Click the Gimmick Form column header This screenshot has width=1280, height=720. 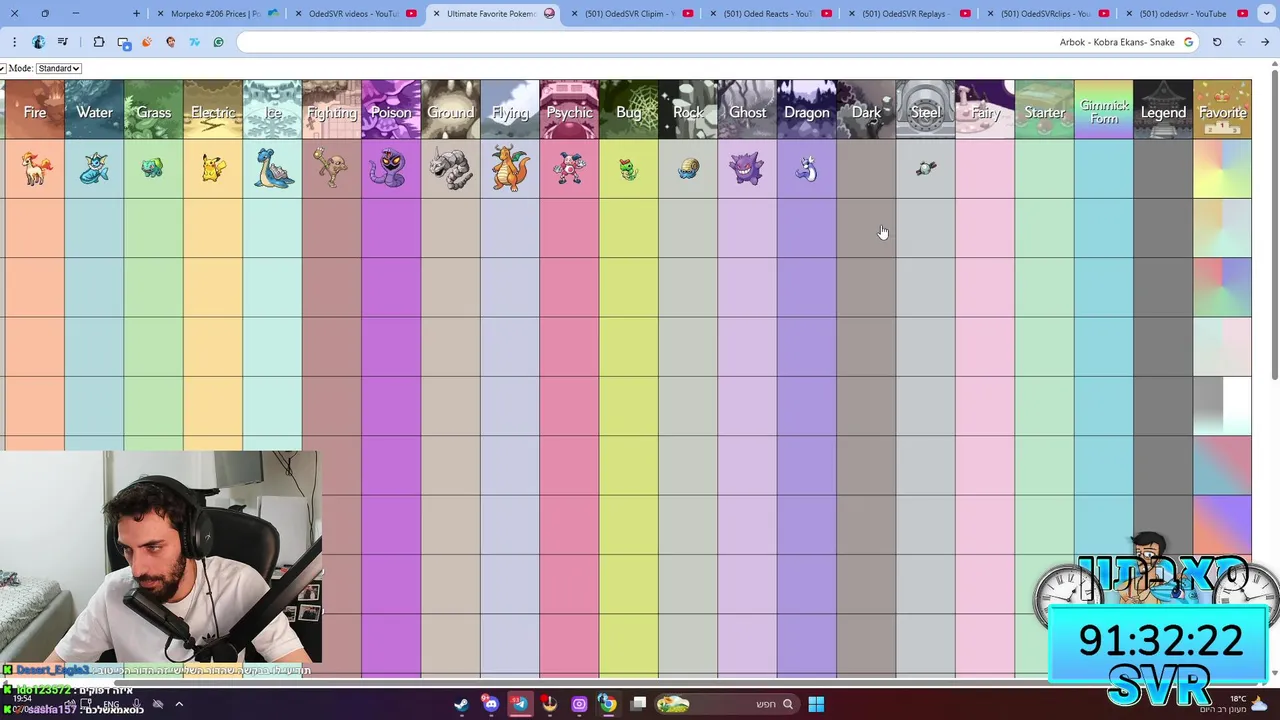pyautogui.click(x=1104, y=110)
